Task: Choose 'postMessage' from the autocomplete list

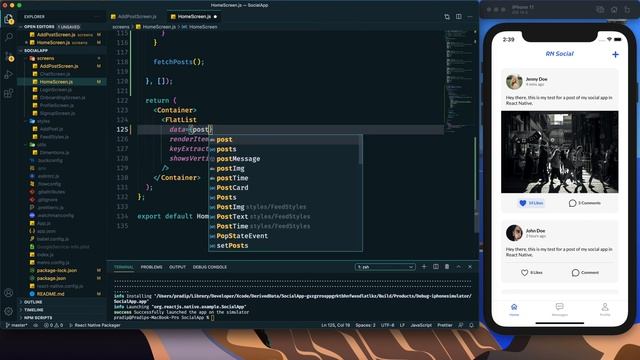Action: [x=284, y=159]
